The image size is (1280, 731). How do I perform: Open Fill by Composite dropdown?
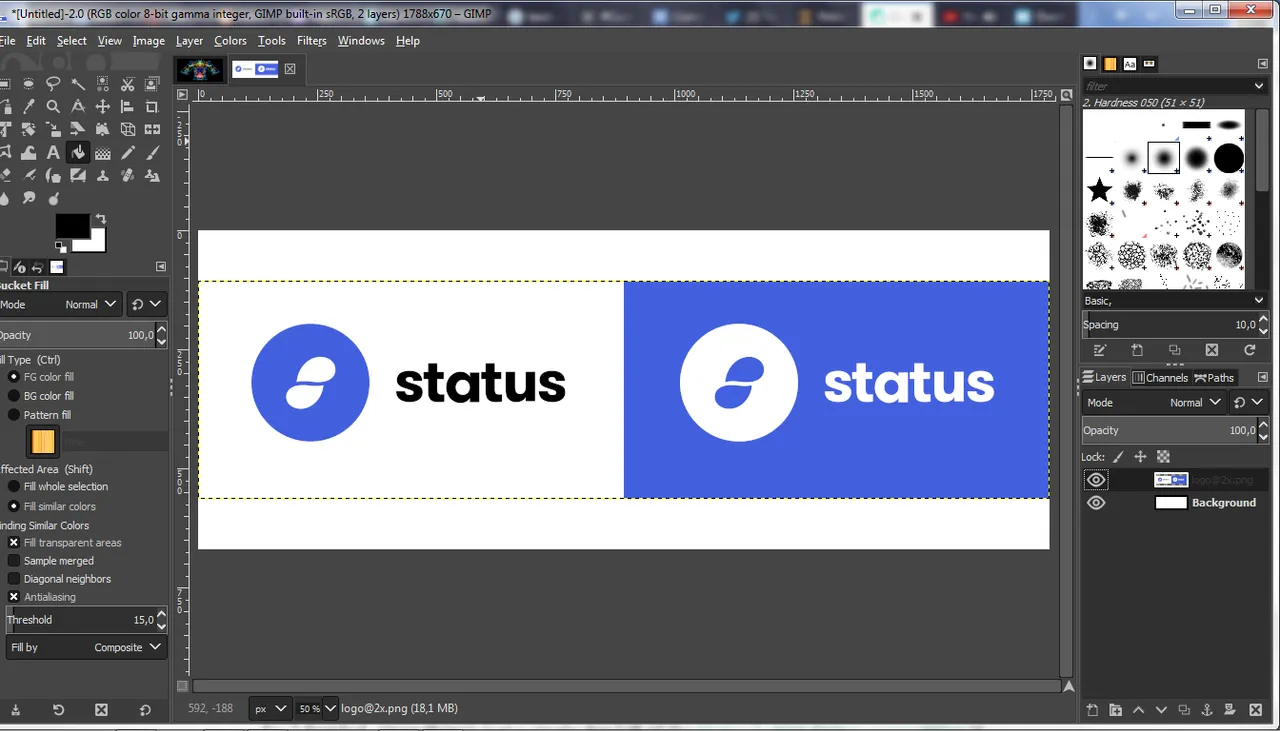(x=85, y=647)
